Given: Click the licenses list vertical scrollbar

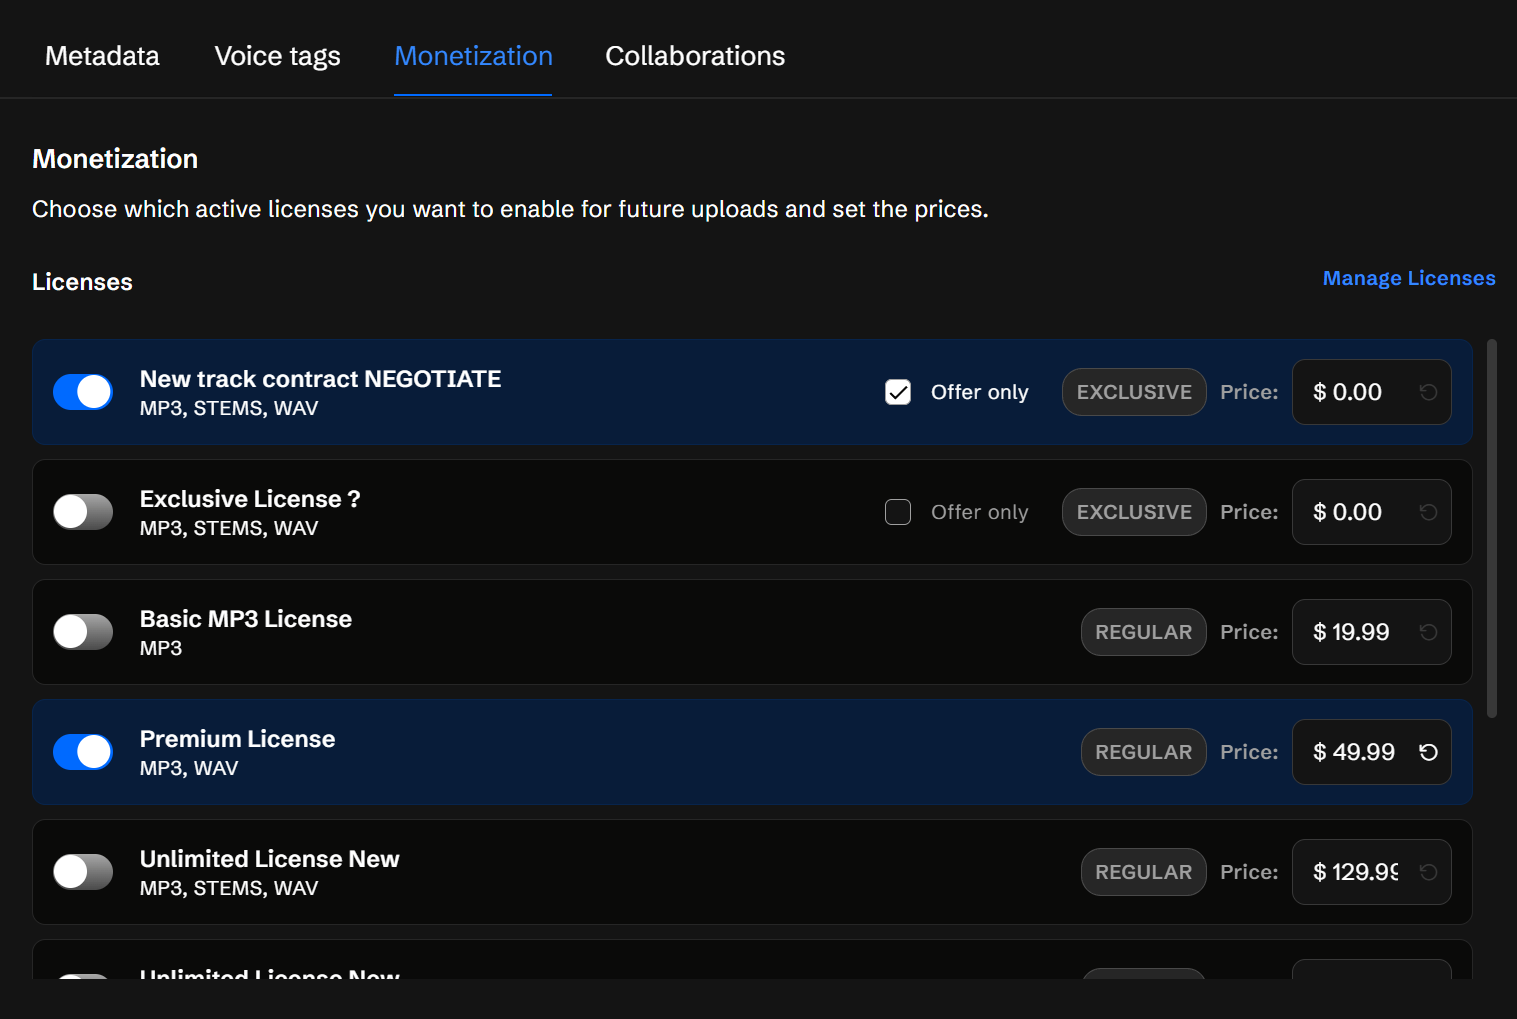Looking at the screenshot, I should [x=1491, y=528].
